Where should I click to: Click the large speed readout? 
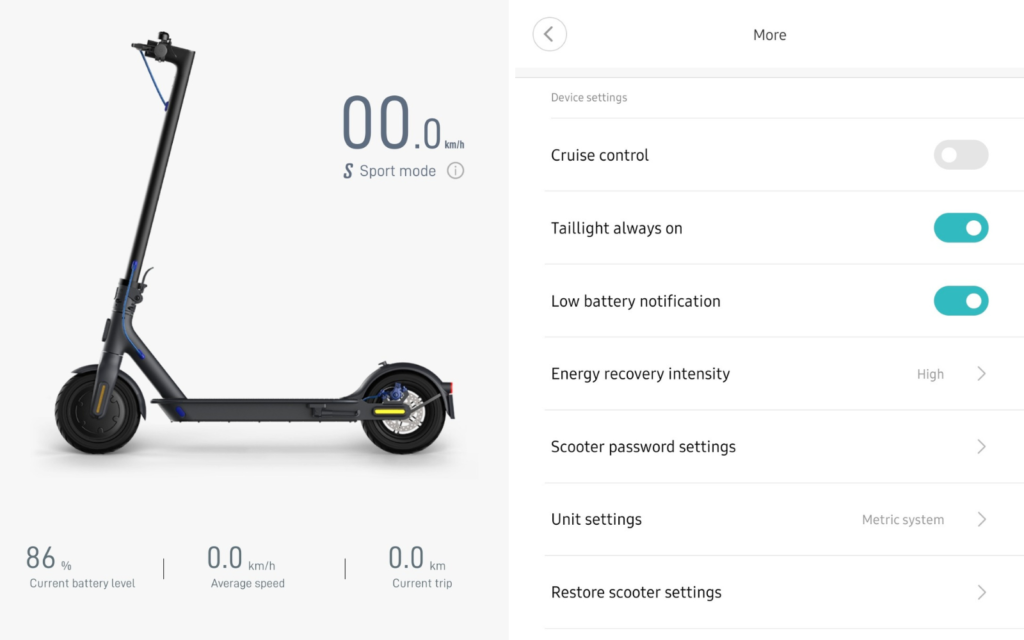(403, 123)
